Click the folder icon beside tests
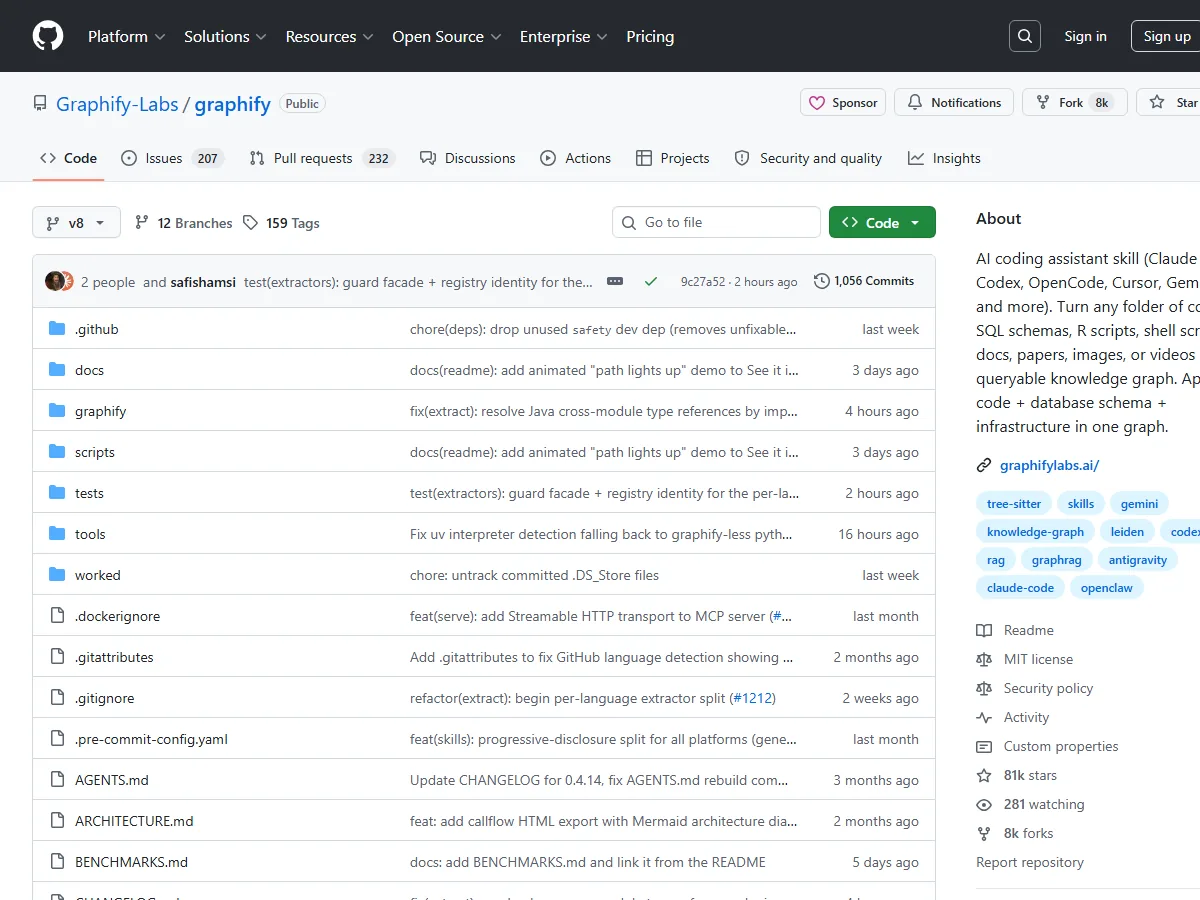The height and width of the screenshot is (900, 1200). pyautogui.click(x=57, y=493)
